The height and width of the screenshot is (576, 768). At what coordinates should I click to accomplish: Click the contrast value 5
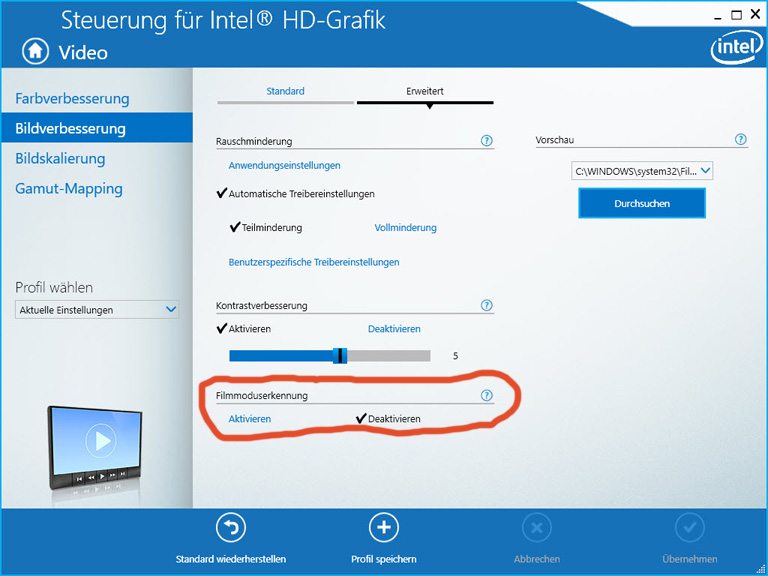click(456, 356)
